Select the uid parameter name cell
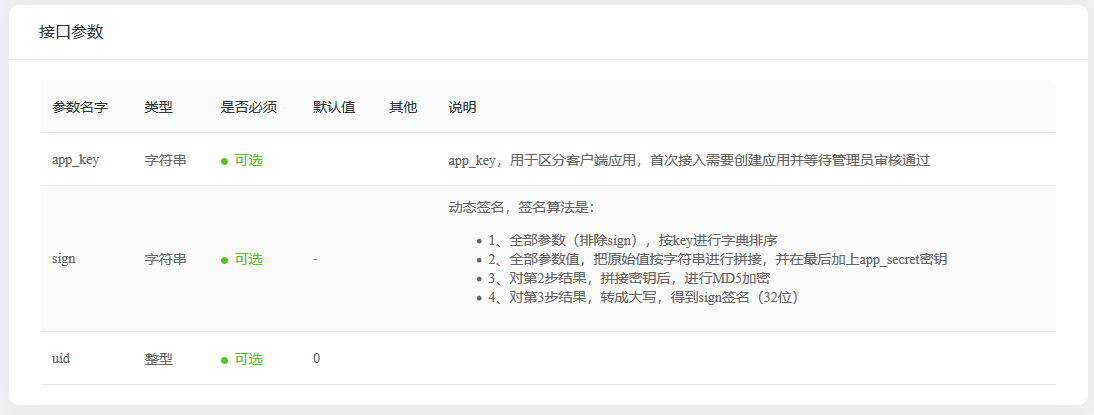Screen dimensions: 1094x415 tap(61, 359)
